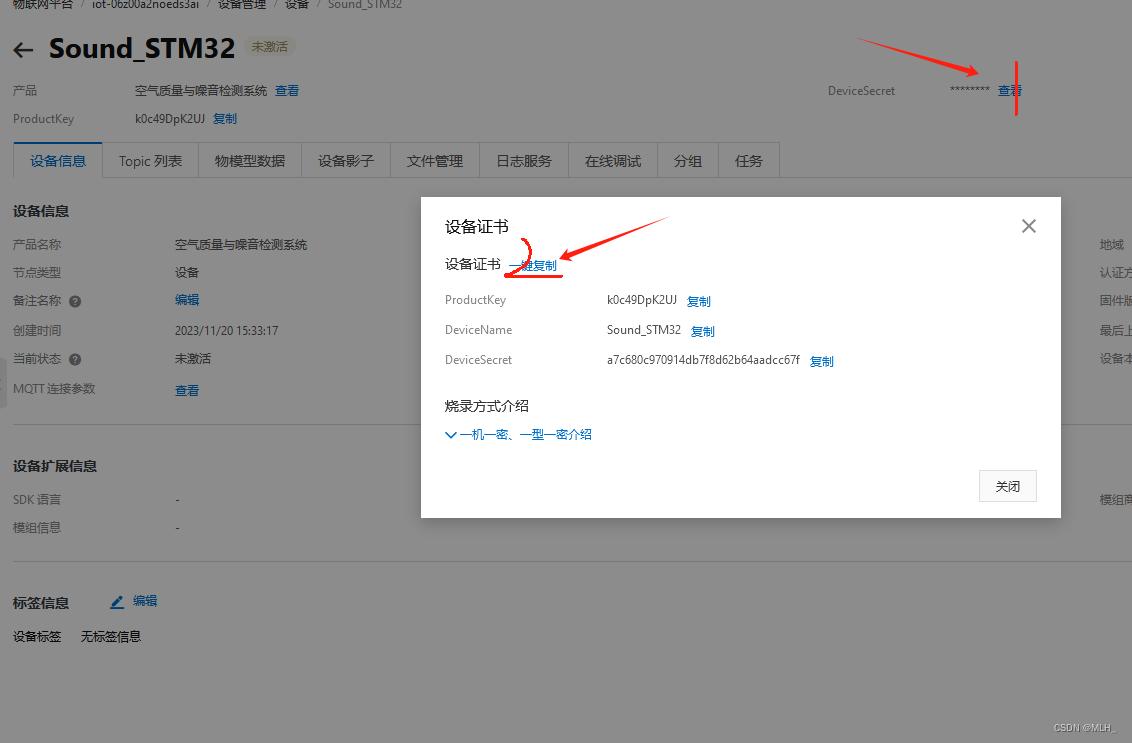Open the 任务 tab
This screenshot has height=743, width=1132.
pyautogui.click(x=749, y=161)
